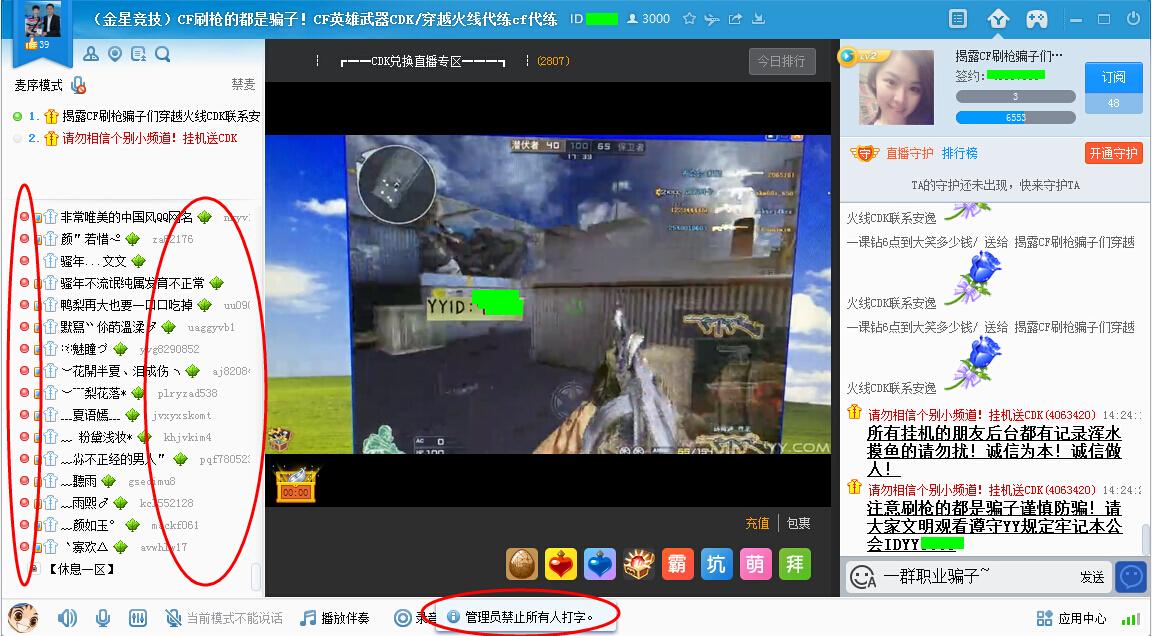Viewport: 1152px width, 636px height.
Task: Click the blue chat bubble icon
Action: click(x=1131, y=577)
